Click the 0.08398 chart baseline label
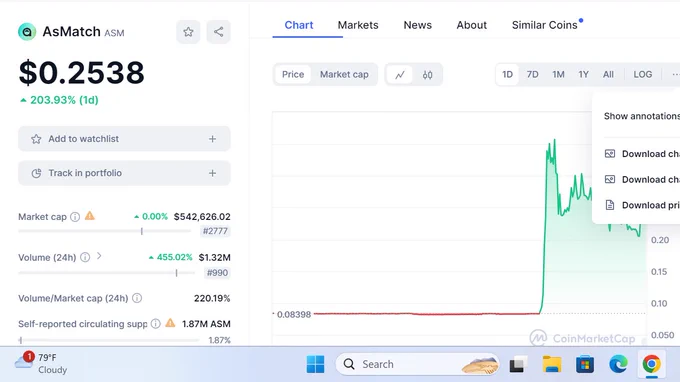Screen dimensions: 680x382 point(294,314)
